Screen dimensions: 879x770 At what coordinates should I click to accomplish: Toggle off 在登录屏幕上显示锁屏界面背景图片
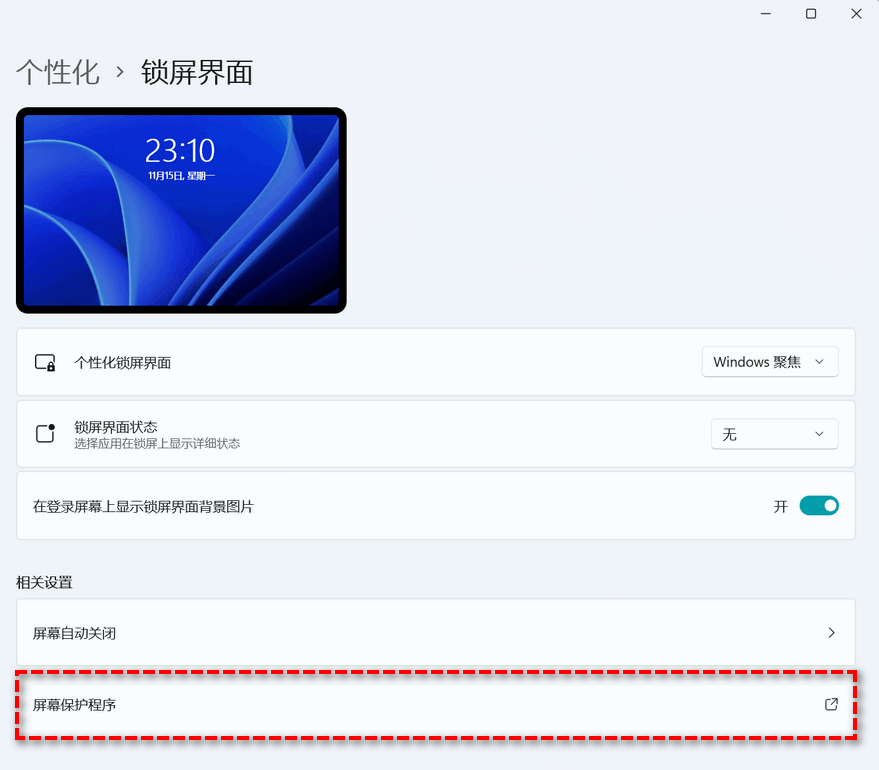point(819,506)
